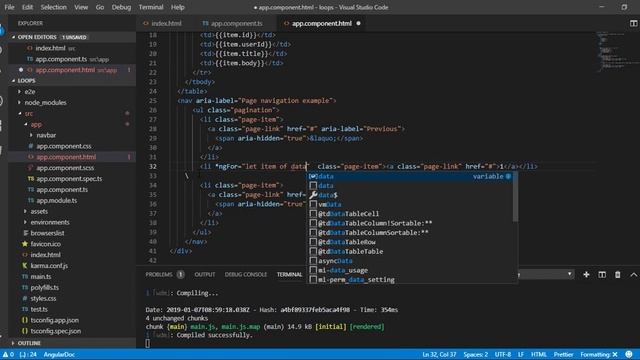Click the suggestion list scrollbar
This screenshot has height=360, width=640.
click(x=516, y=197)
